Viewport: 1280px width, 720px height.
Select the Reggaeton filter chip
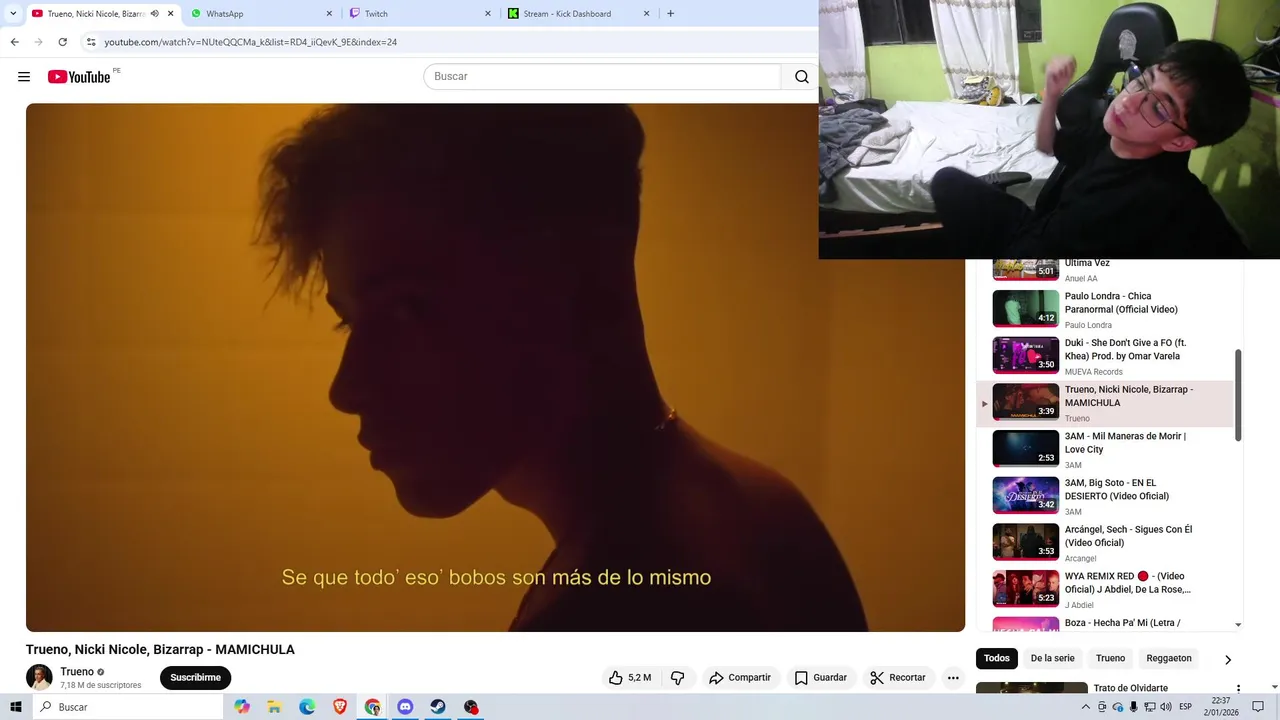[1169, 658]
